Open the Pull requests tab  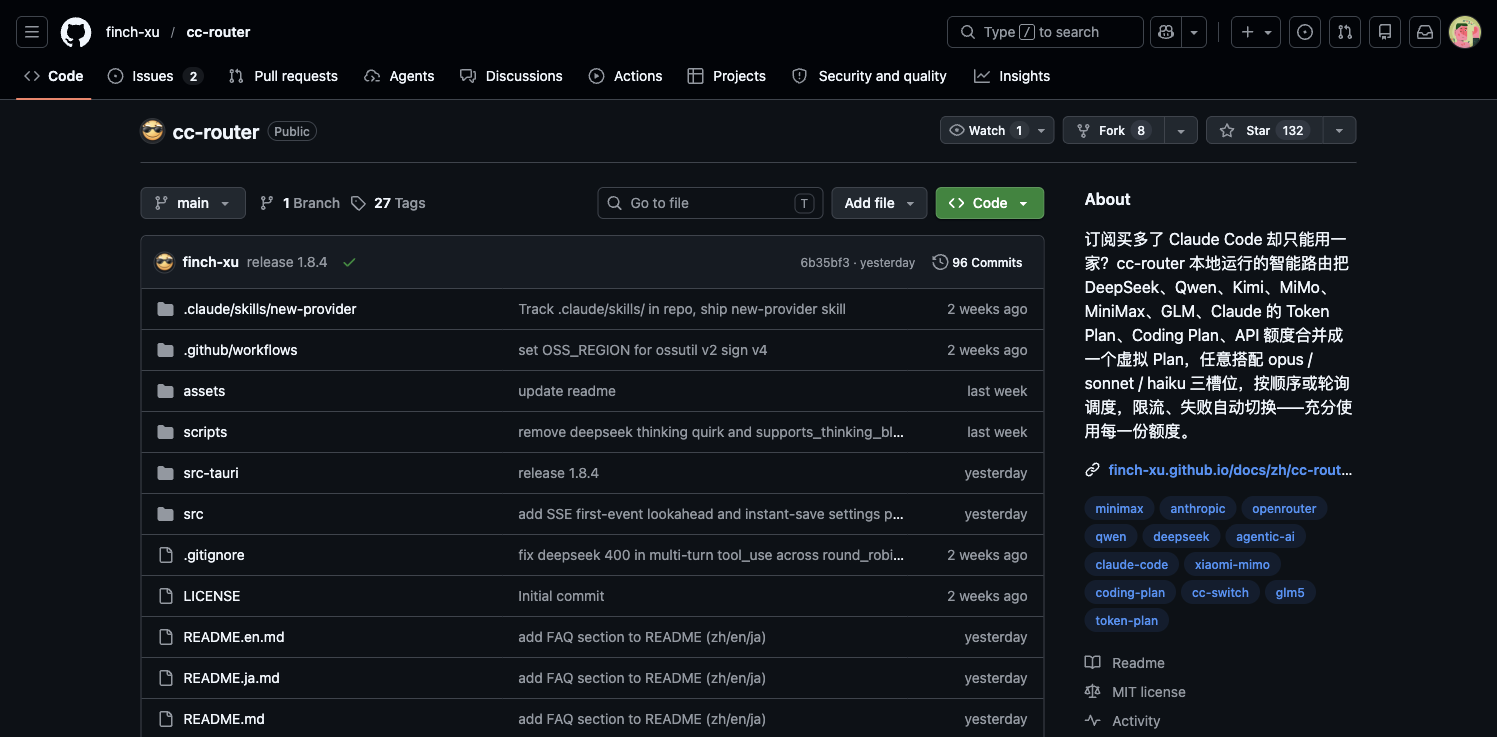(x=283, y=76)
